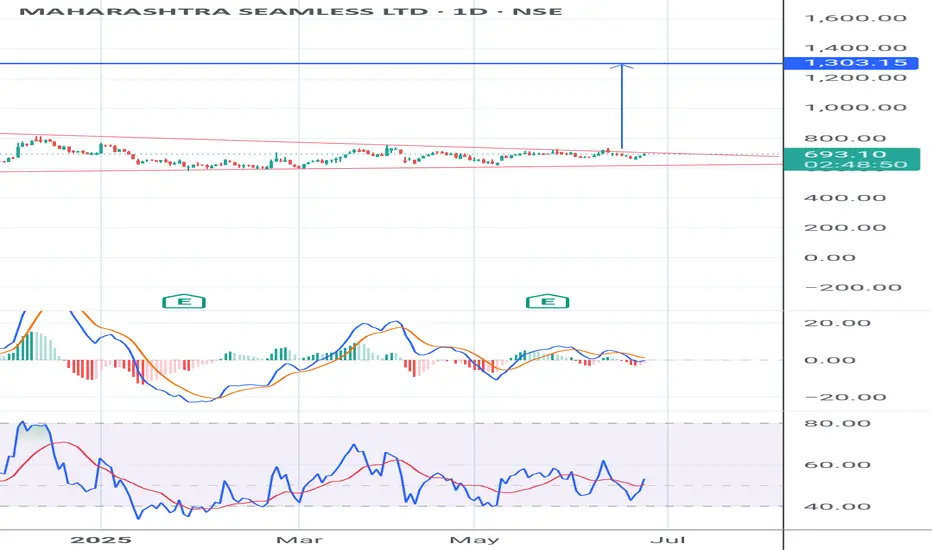Click the price axis 0.00 label

829,258
